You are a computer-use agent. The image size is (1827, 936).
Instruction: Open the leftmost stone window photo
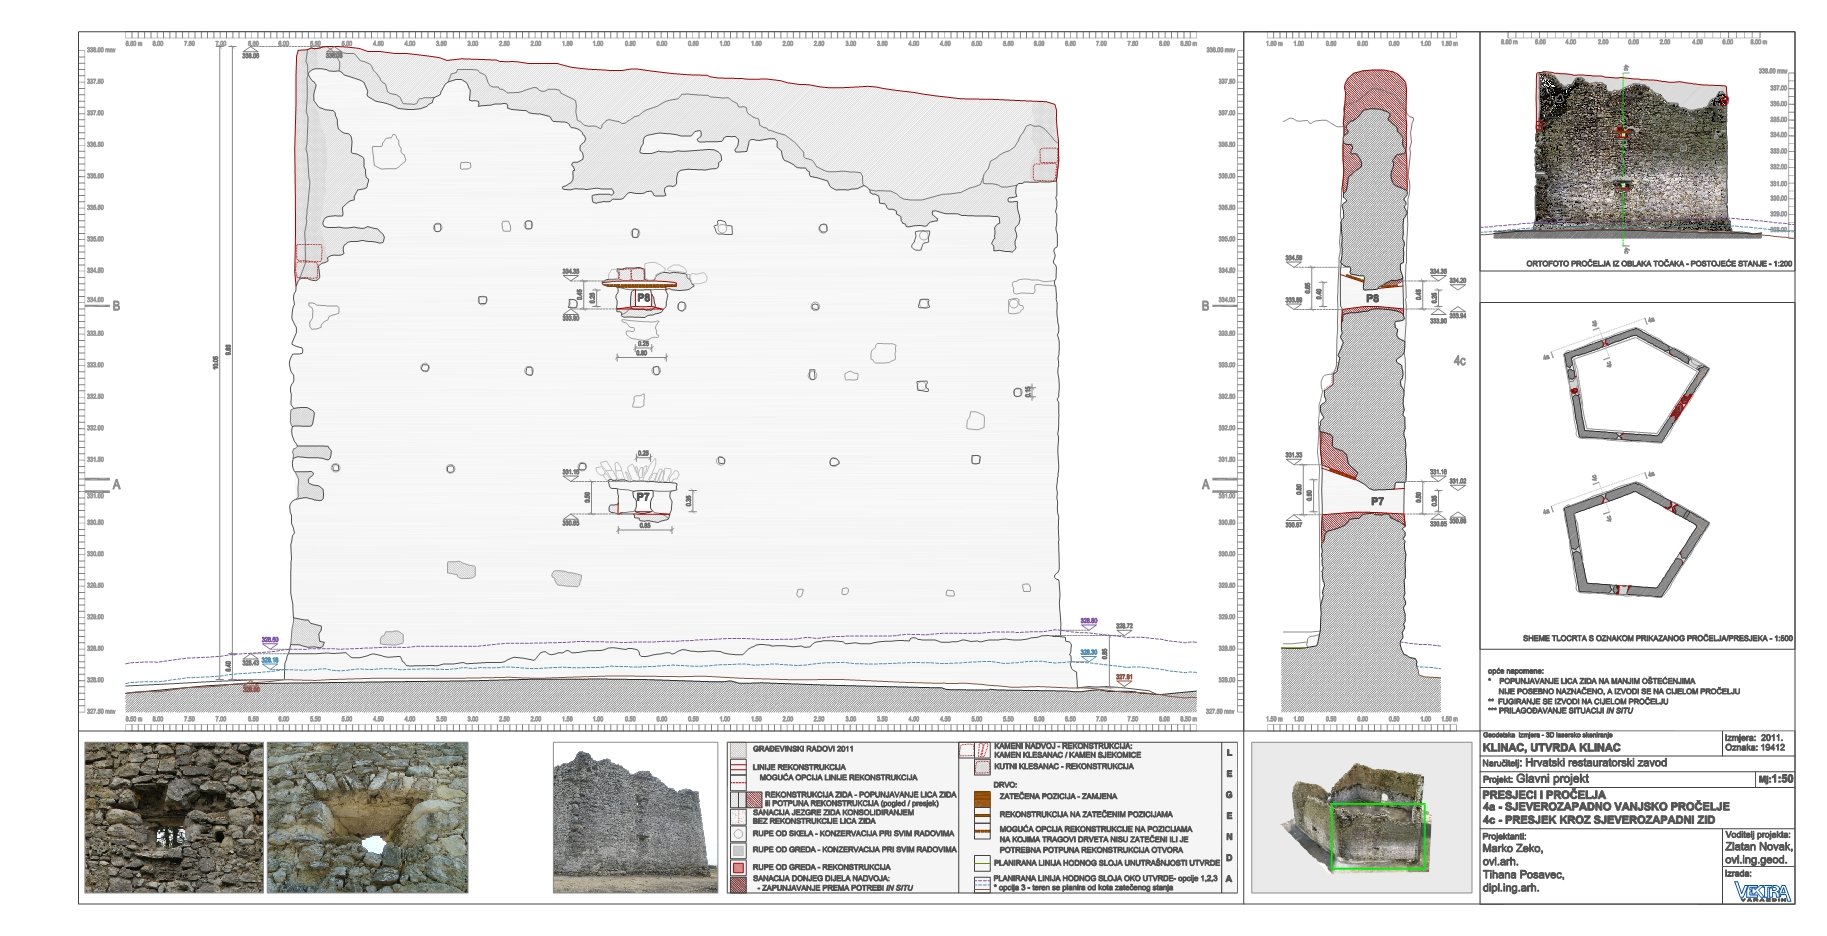(173, 817)
